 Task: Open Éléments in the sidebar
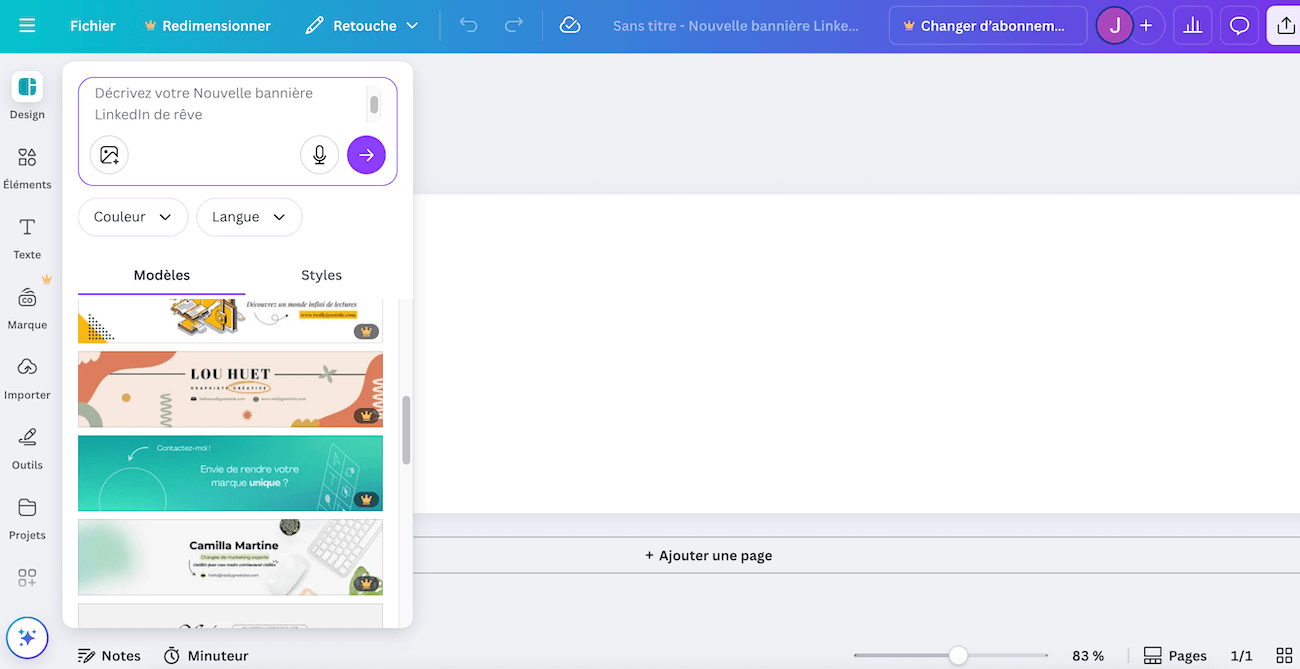[x=27, y=168]
